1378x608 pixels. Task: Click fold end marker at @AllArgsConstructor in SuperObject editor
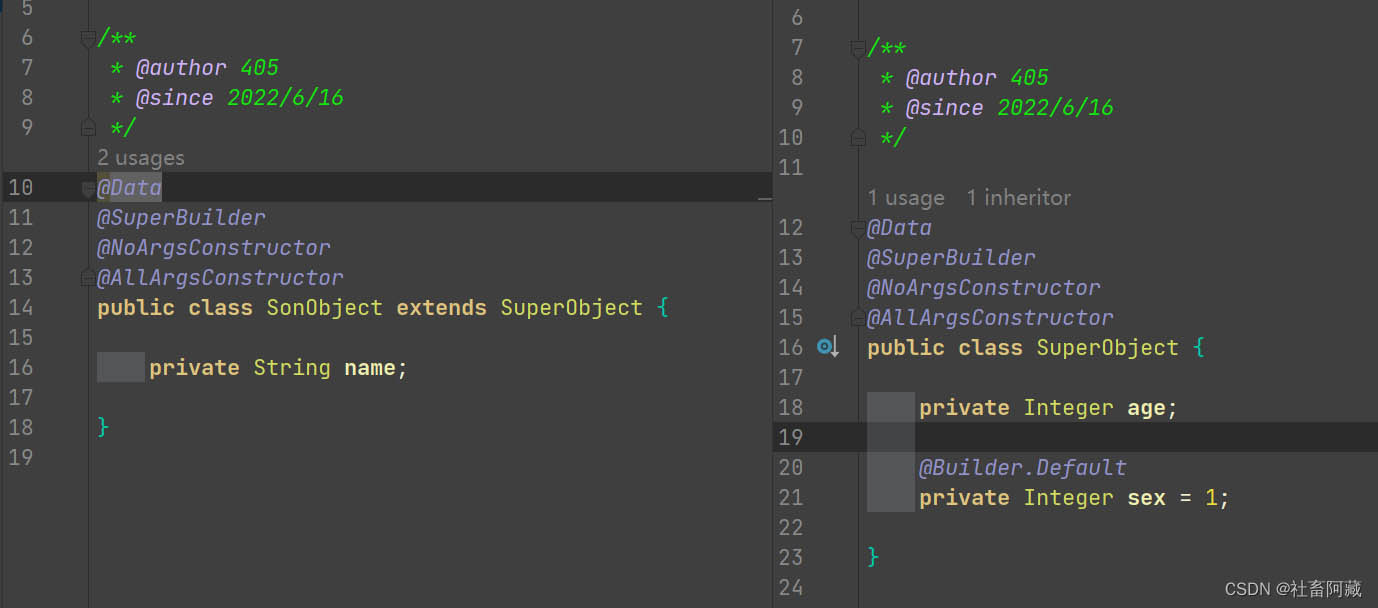coord(858,318)
